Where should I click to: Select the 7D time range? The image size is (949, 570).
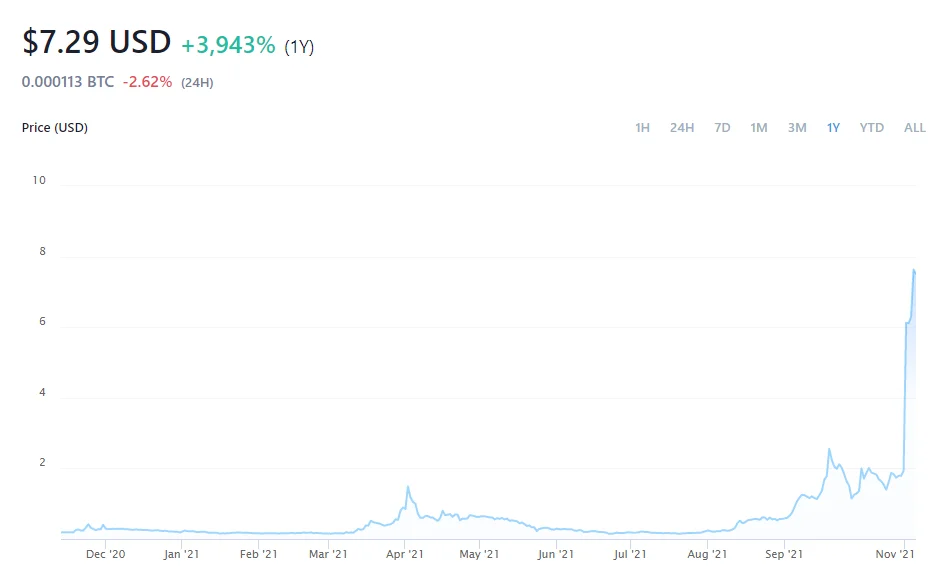(722, 128)
